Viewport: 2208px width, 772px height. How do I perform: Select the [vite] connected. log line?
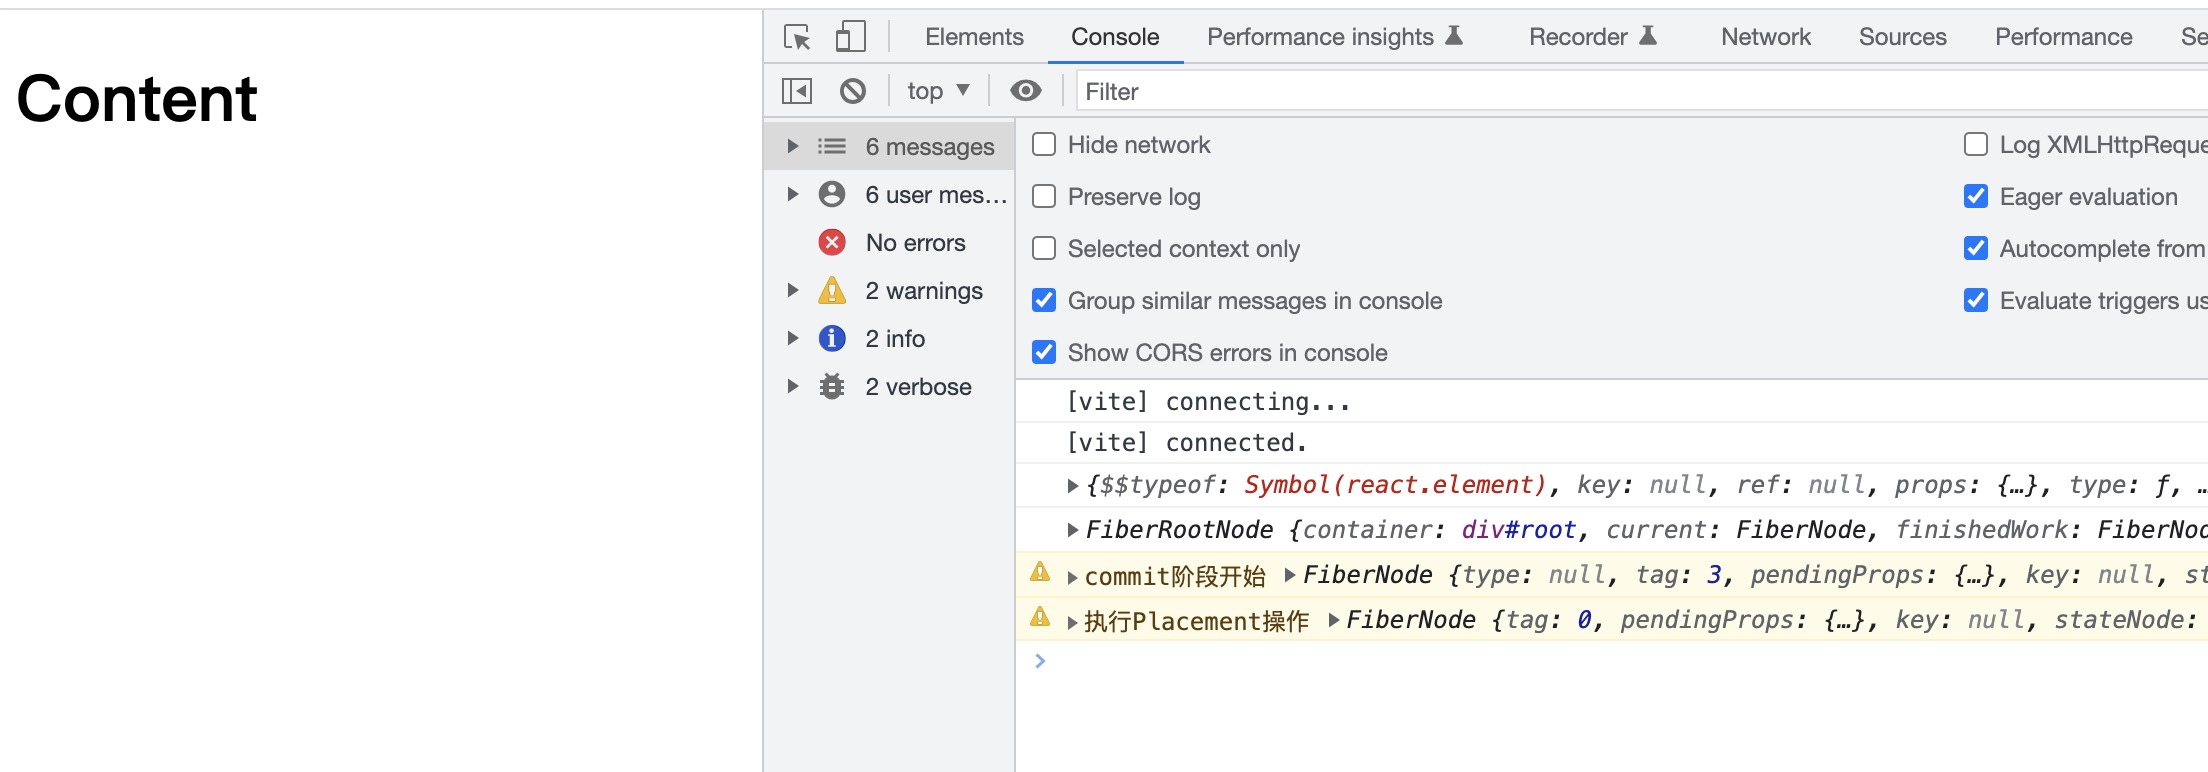coord(1187,443)
